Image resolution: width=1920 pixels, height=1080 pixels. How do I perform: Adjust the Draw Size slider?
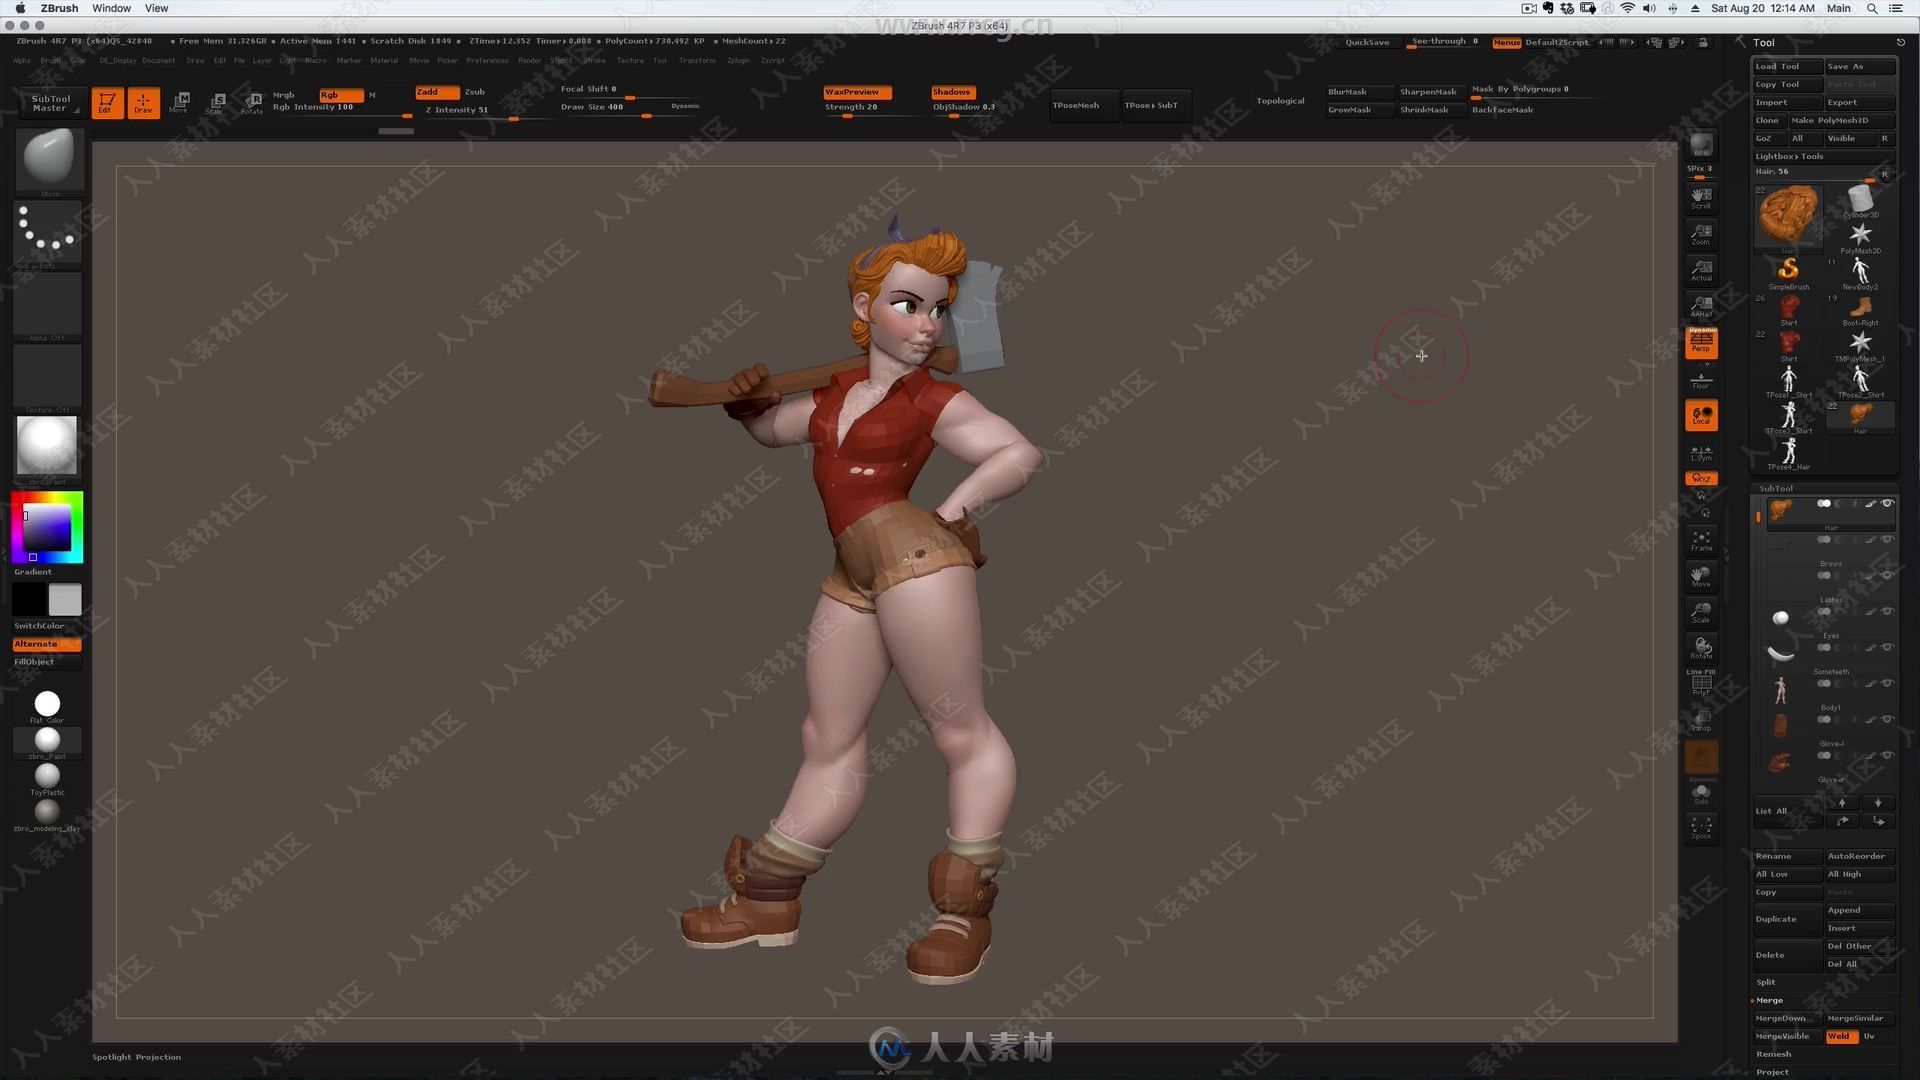630,107
